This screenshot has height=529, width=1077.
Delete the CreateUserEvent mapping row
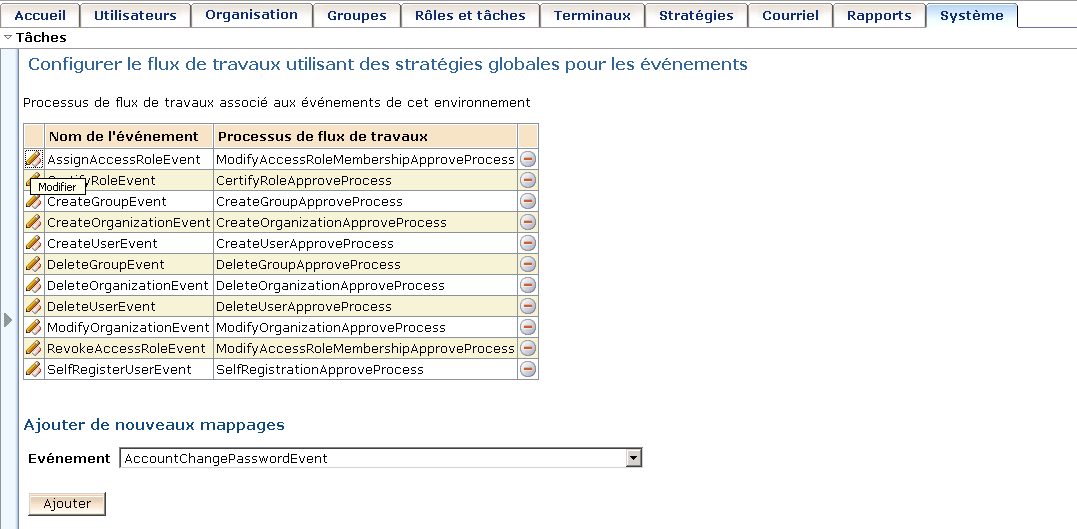tap(528, 243)
